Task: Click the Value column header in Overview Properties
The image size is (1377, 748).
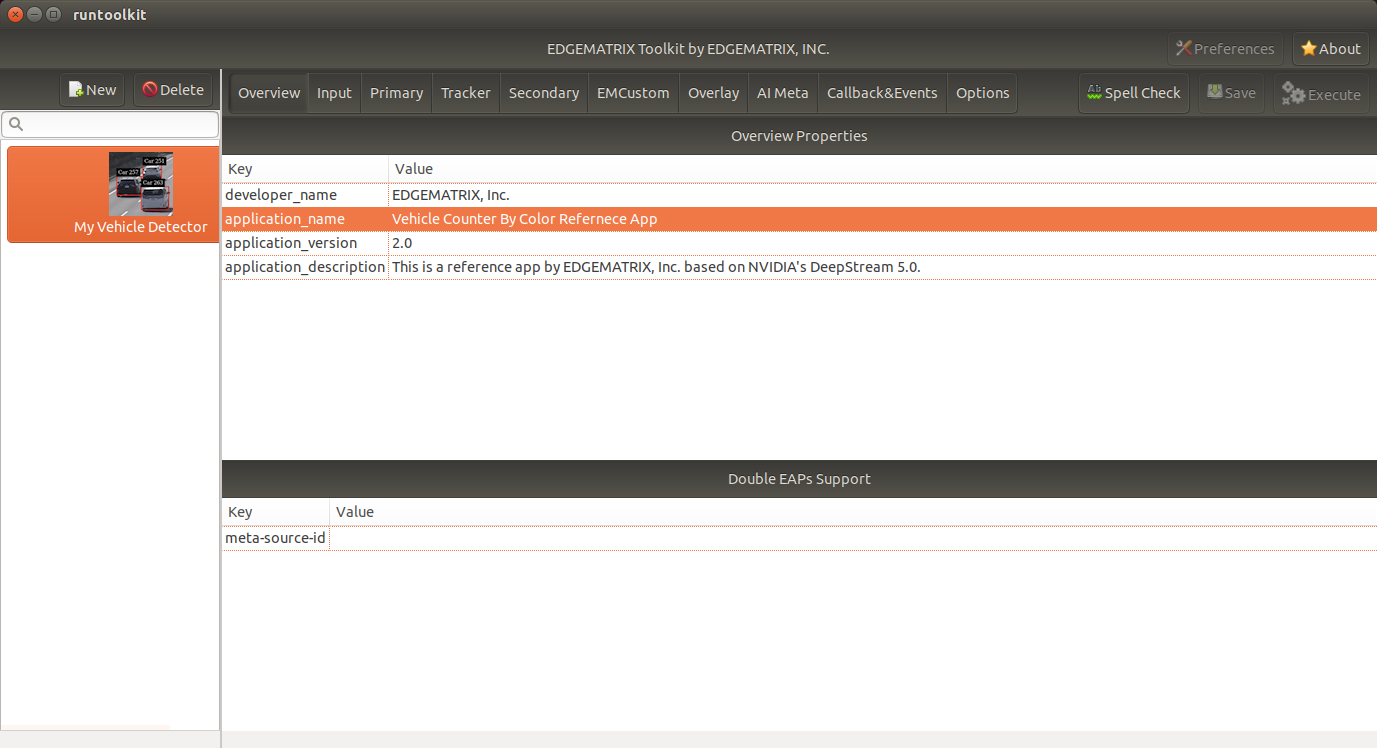Action: (x=883, y=169)
